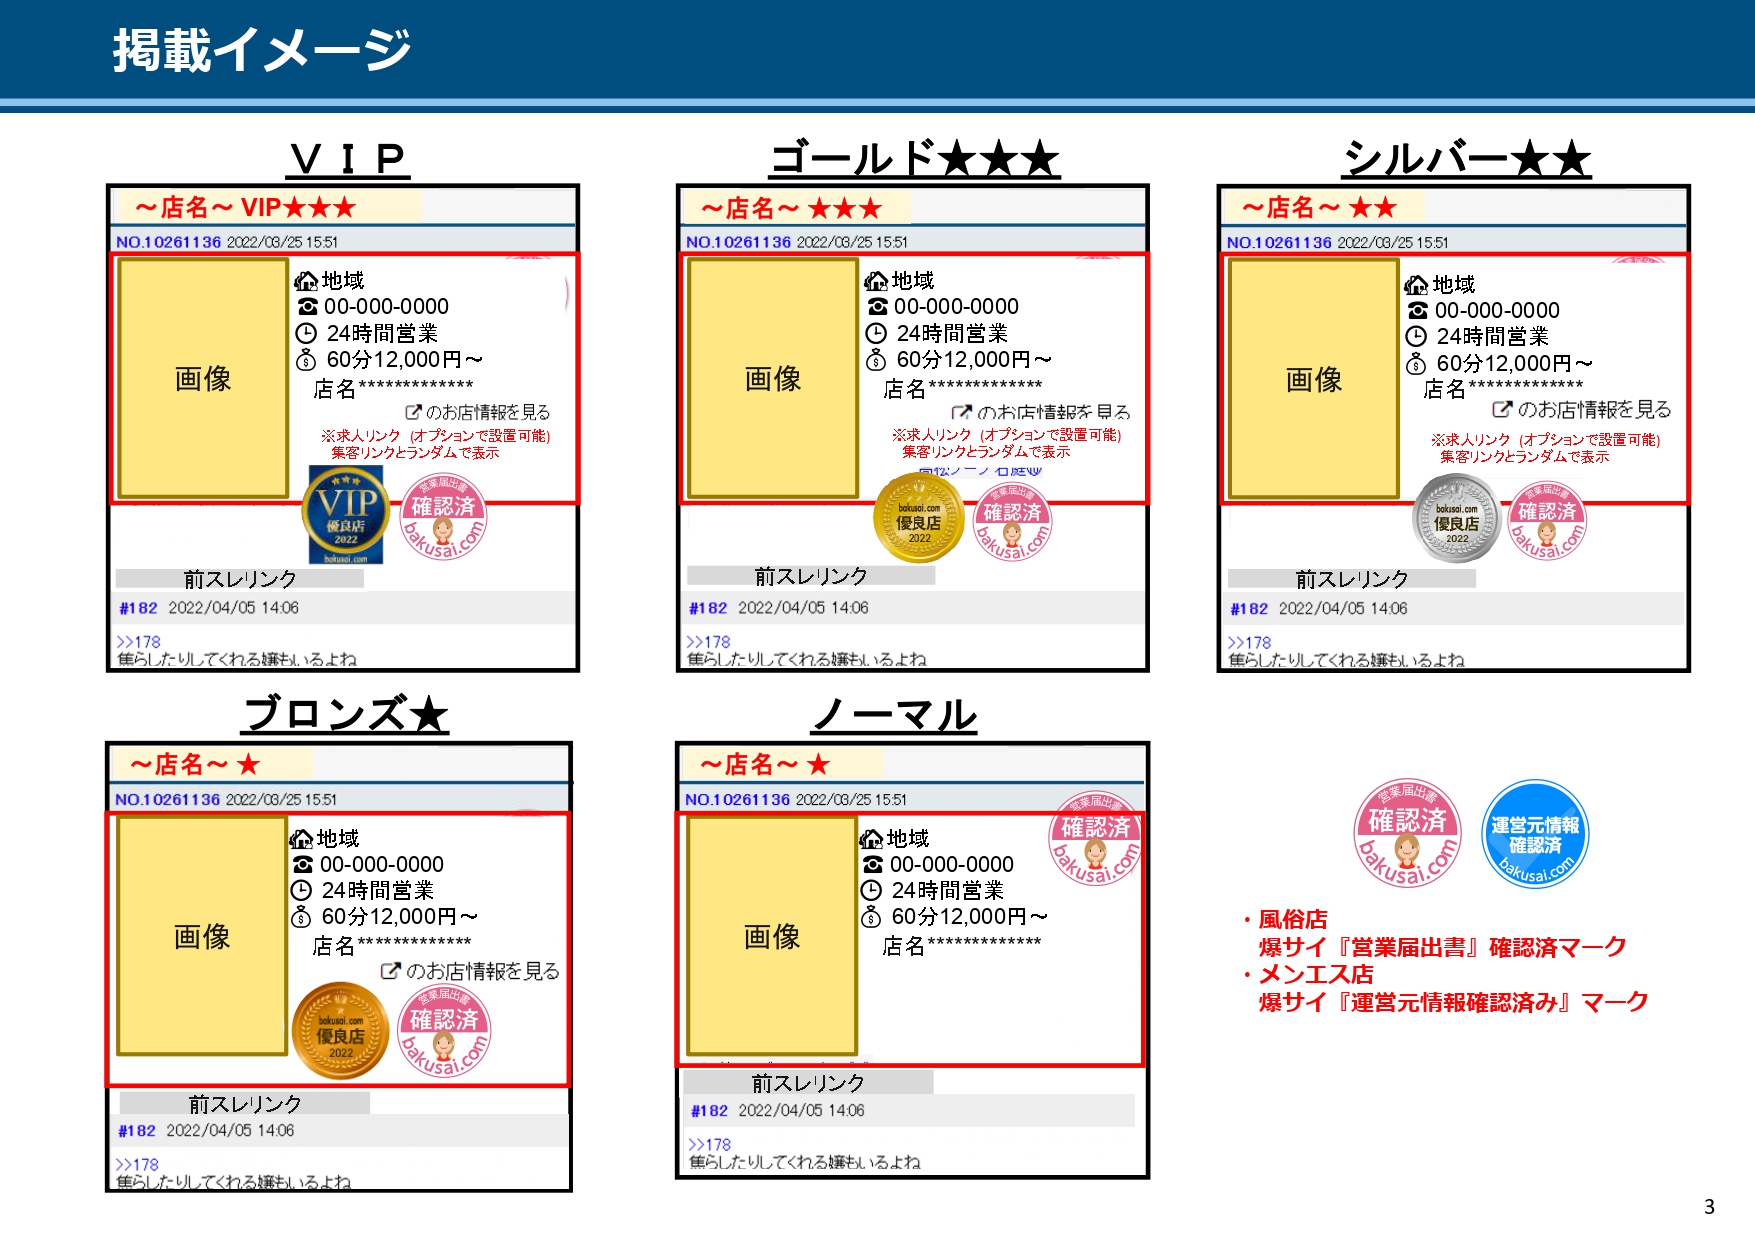
Task: Click the clock icon next to 24時間営業
Action: pyautogui.click(x=308, y=333)
